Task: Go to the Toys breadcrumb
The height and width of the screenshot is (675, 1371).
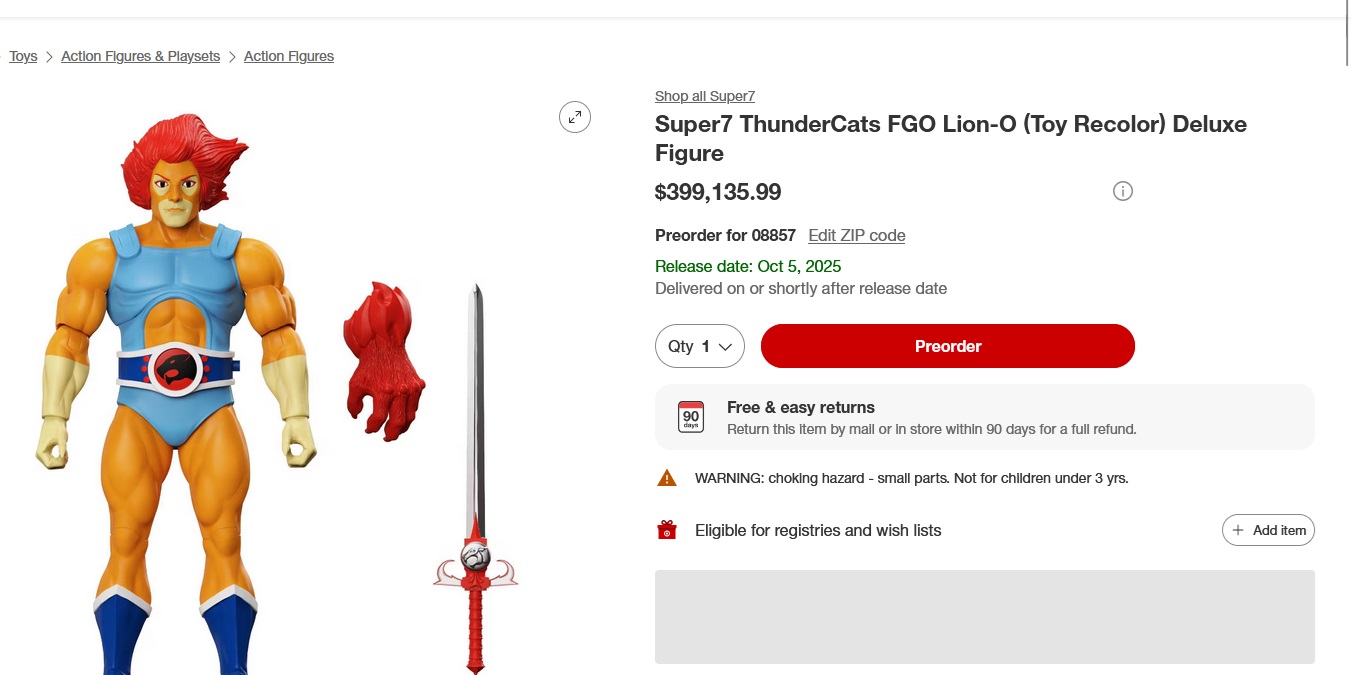Action: tap(23, 57)
